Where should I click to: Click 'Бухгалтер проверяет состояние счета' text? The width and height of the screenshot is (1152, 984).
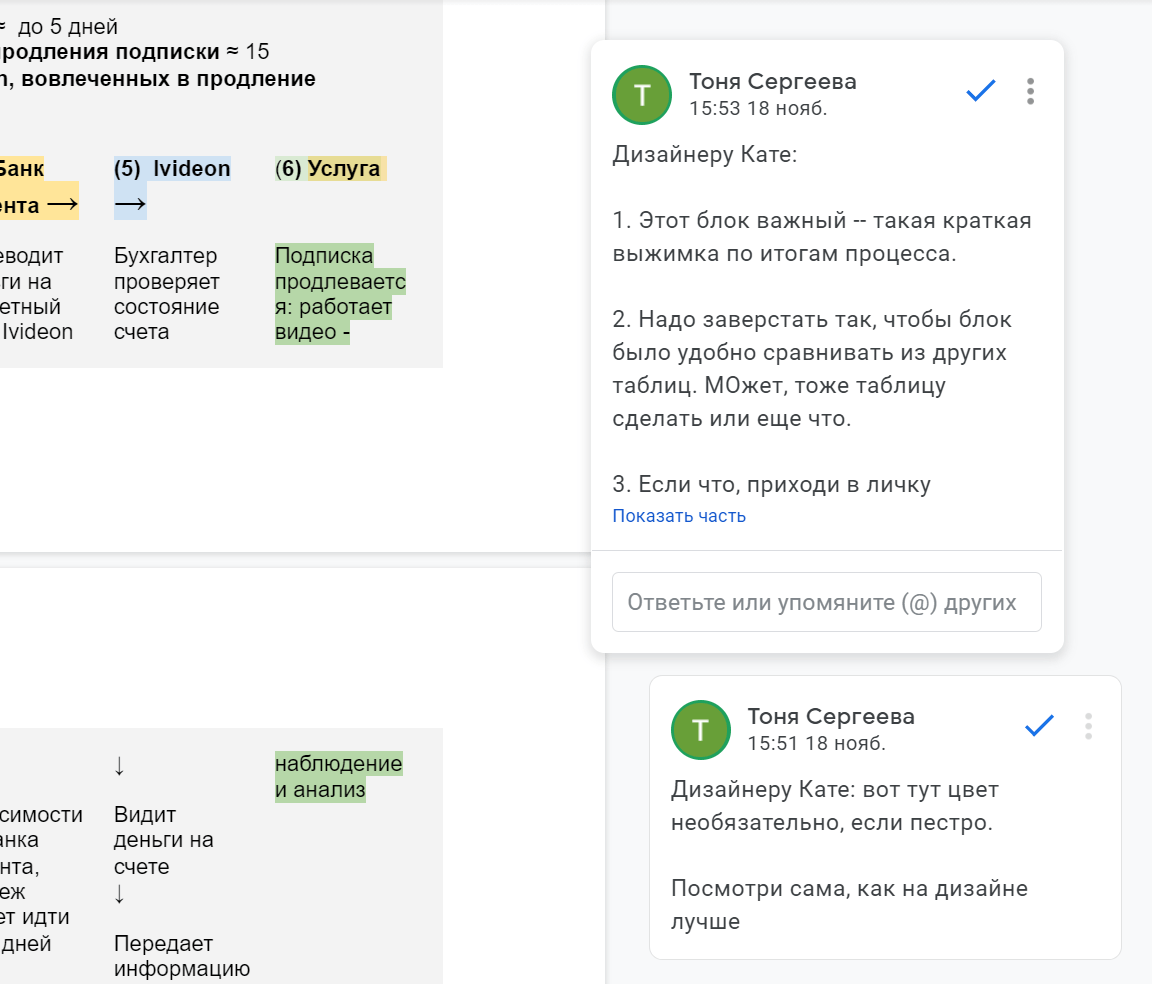165,294
